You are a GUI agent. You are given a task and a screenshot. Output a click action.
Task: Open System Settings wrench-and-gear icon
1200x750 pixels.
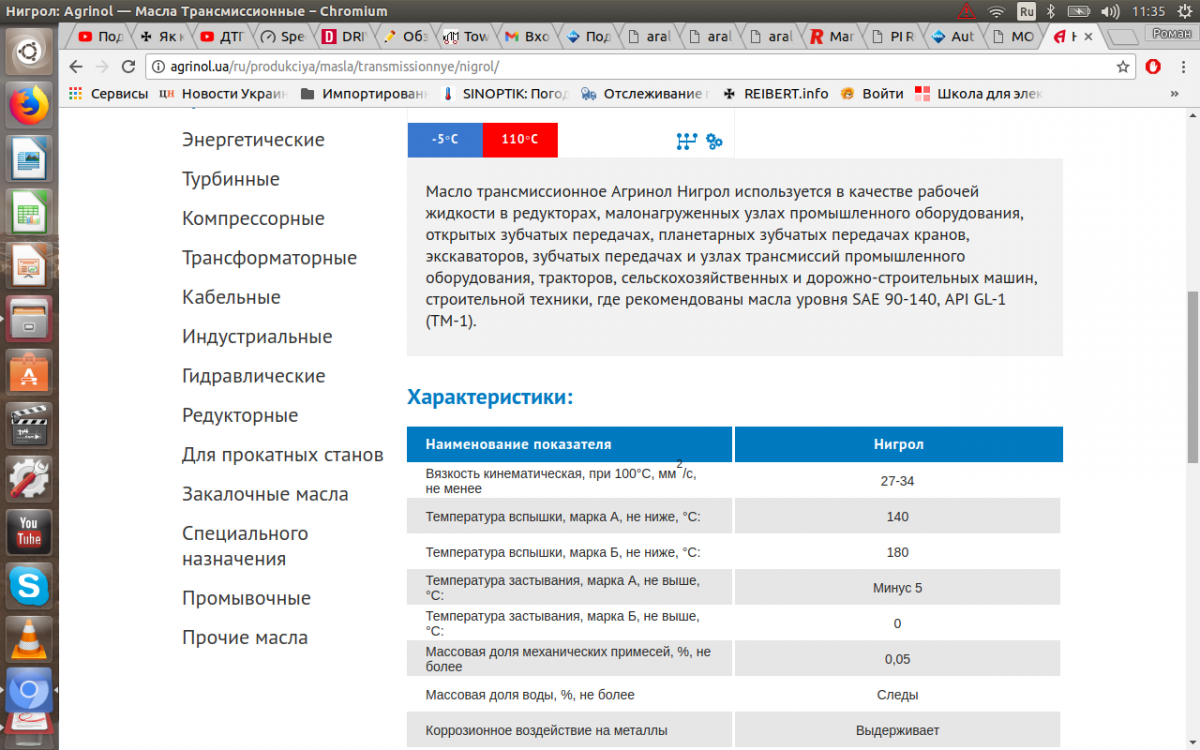[x=29, y=481]
